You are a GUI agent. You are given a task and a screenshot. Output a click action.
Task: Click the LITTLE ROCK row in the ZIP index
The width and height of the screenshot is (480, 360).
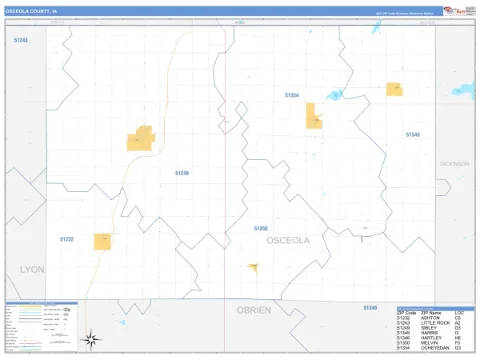[x=430, y=323]
